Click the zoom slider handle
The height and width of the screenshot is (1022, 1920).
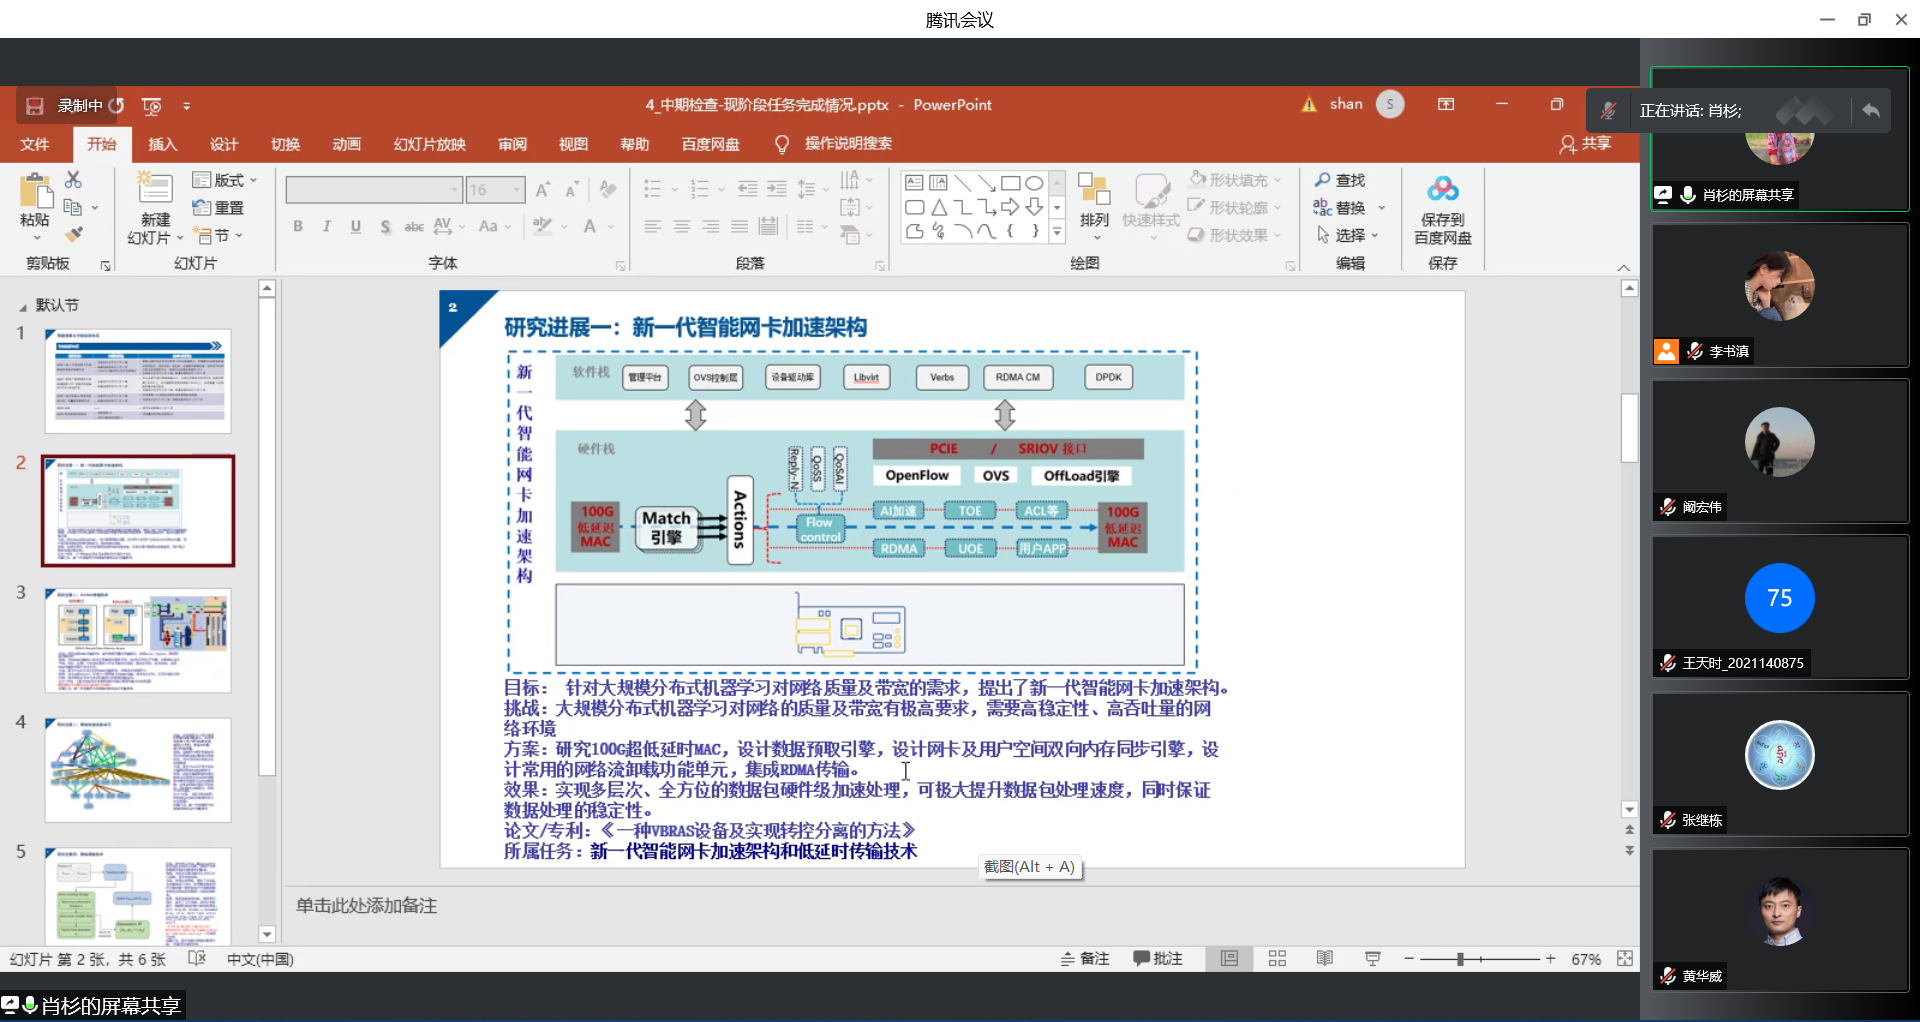[x=1460, y=959]
